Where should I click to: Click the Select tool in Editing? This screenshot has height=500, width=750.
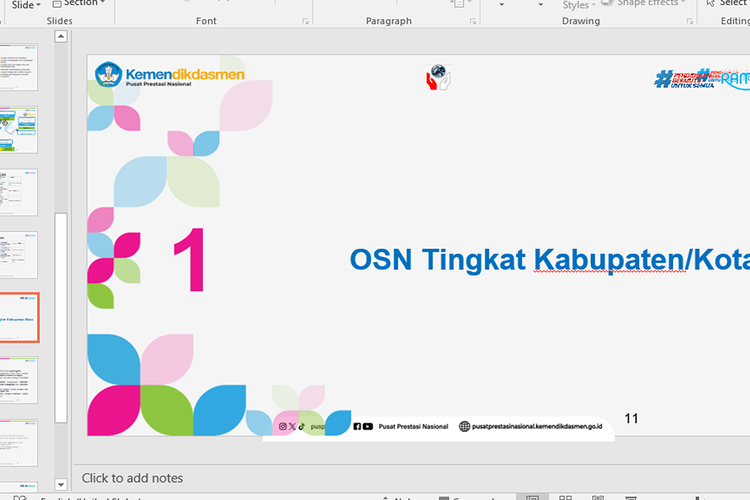(728, 3)
